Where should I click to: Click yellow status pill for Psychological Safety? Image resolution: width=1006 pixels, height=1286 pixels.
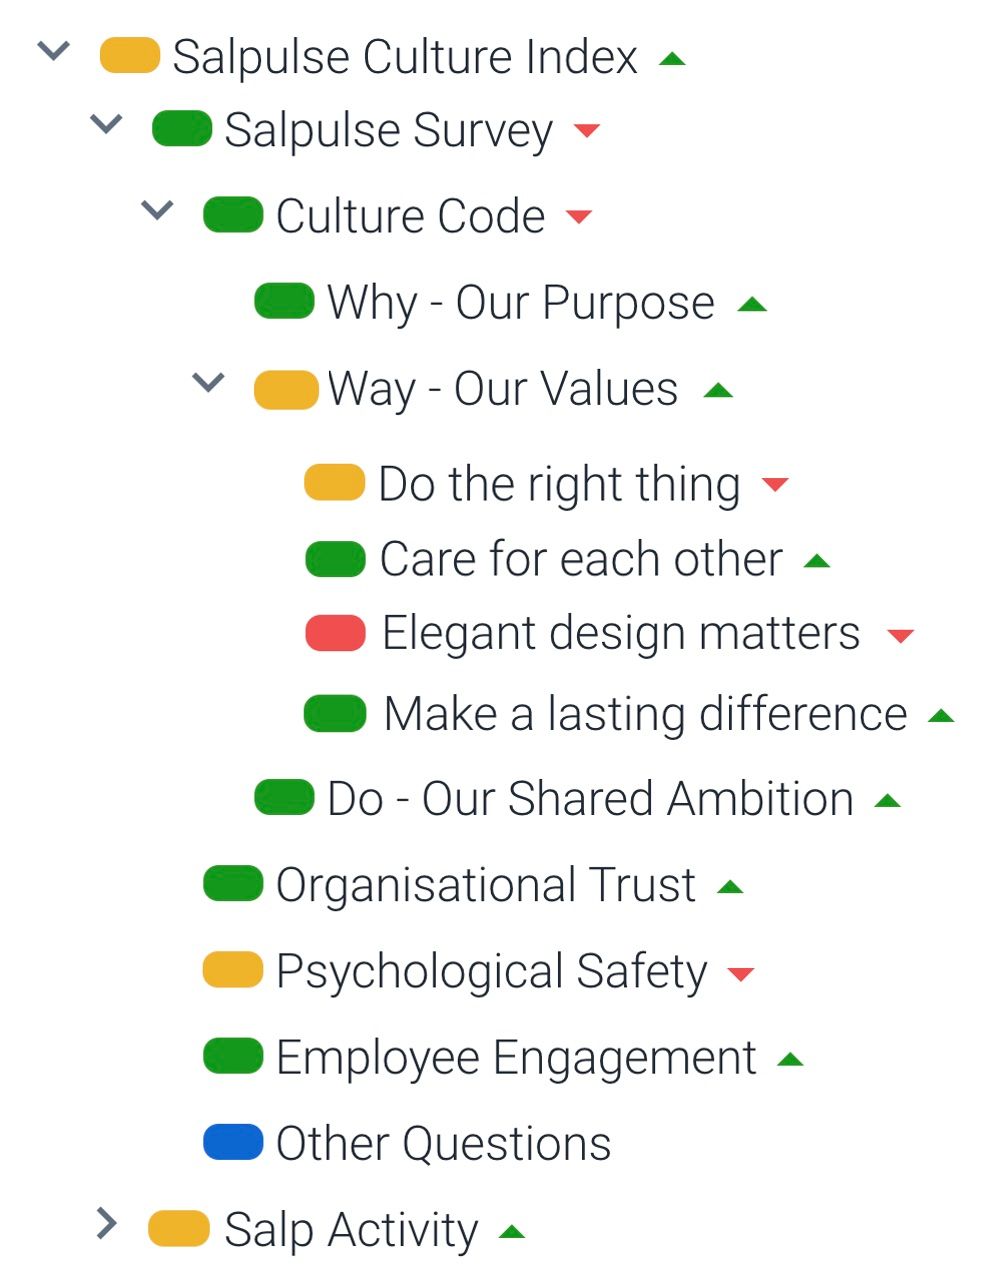coord(233,970)
